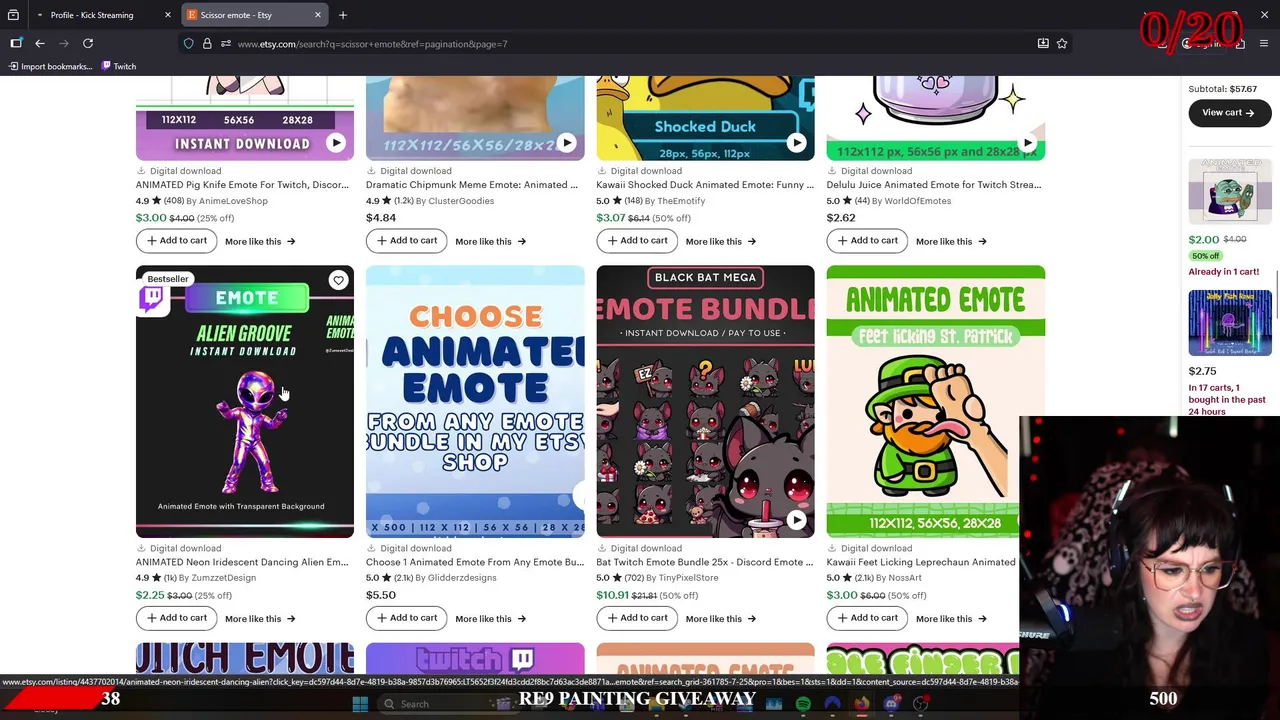
Task: Open Delulu Juice Animated Emote title link
Action: pyautogui.click(x=934, y=184)
